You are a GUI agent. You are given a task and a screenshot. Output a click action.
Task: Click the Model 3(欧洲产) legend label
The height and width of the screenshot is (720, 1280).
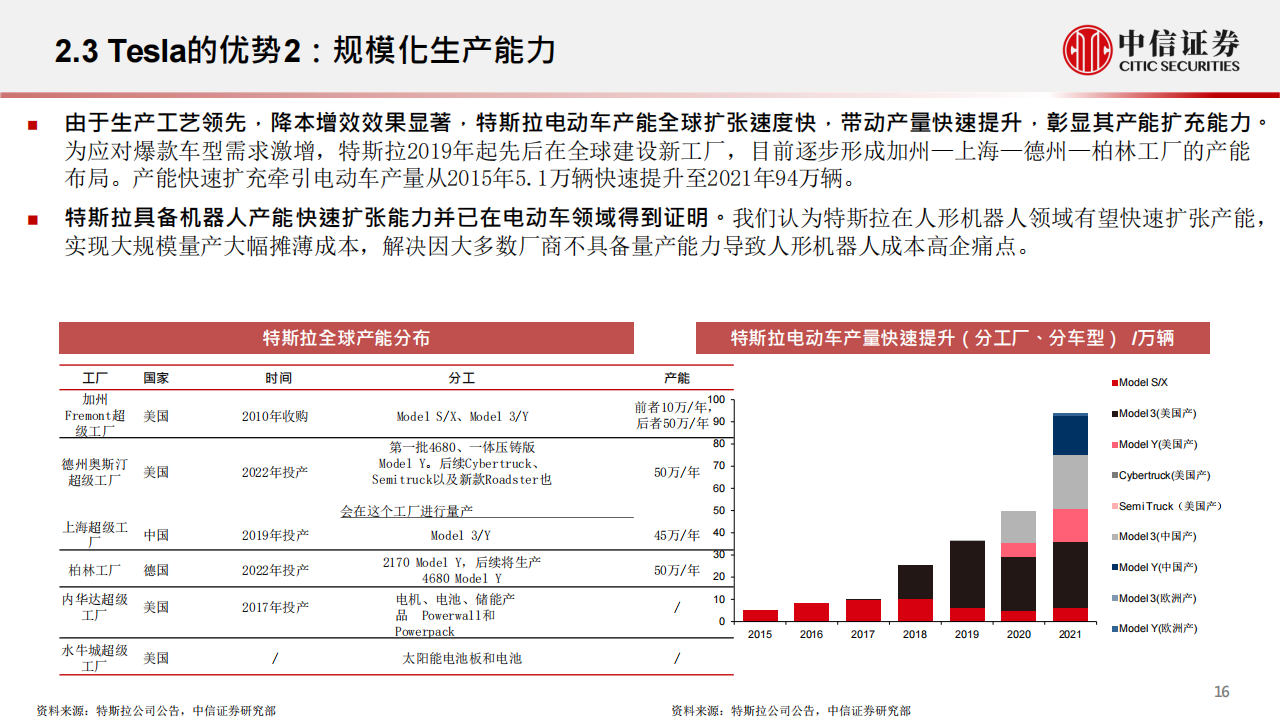pyautogui.click(x=1158, y=599)
